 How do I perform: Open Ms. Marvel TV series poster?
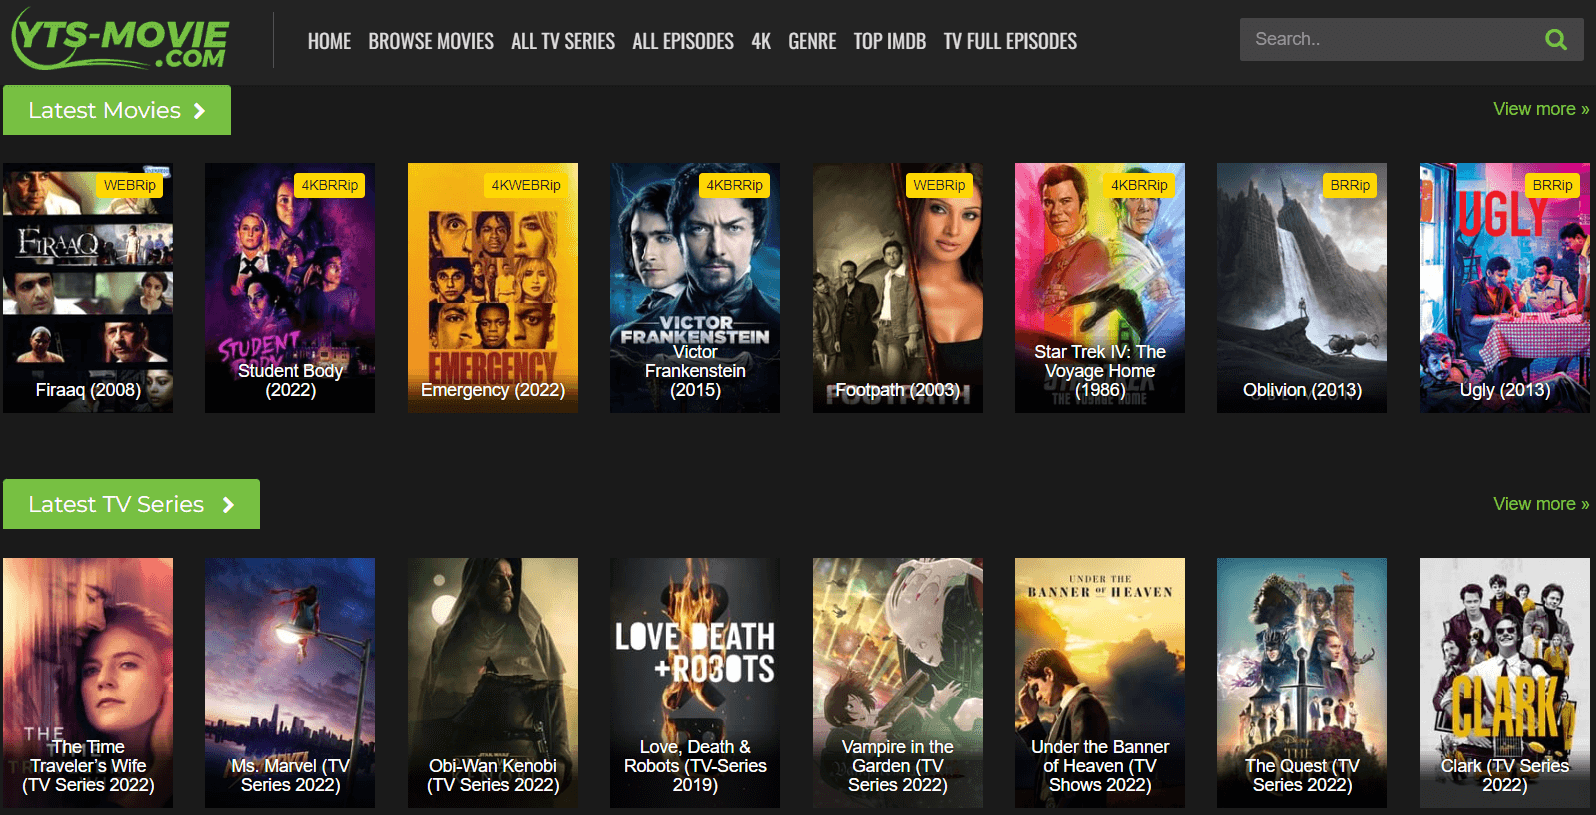tap(290, 683)
